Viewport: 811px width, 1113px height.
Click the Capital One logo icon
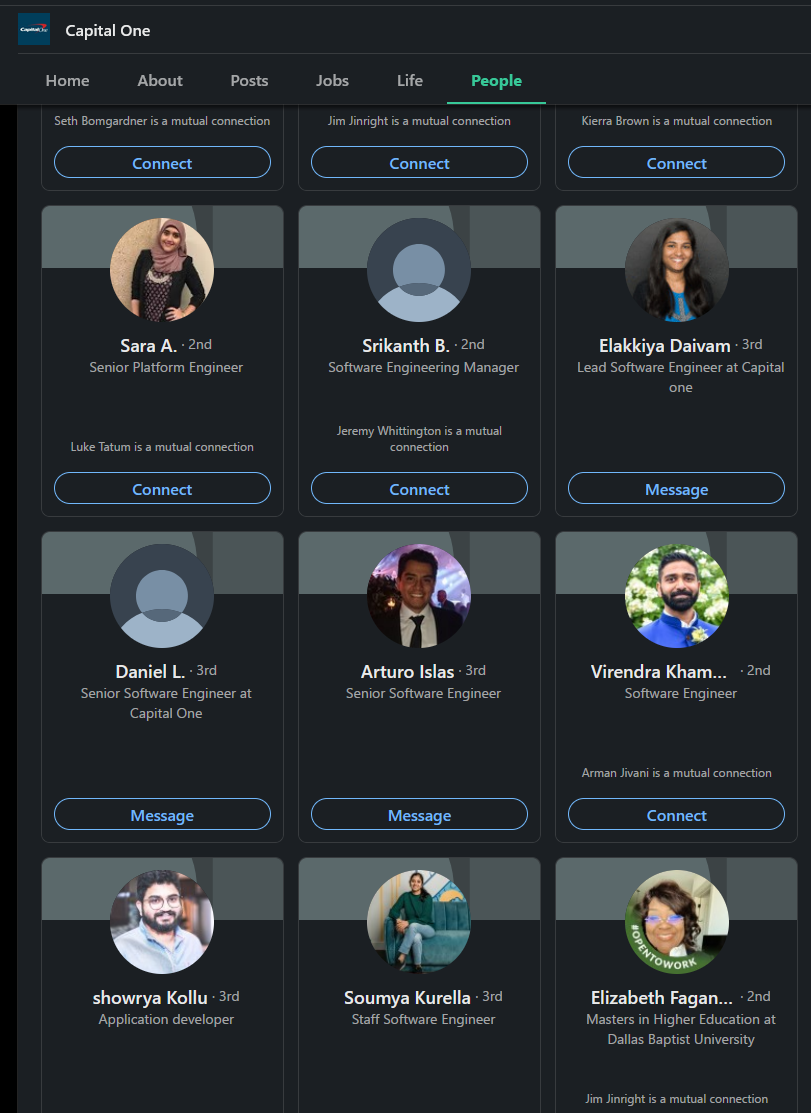[x=34, y=30]
